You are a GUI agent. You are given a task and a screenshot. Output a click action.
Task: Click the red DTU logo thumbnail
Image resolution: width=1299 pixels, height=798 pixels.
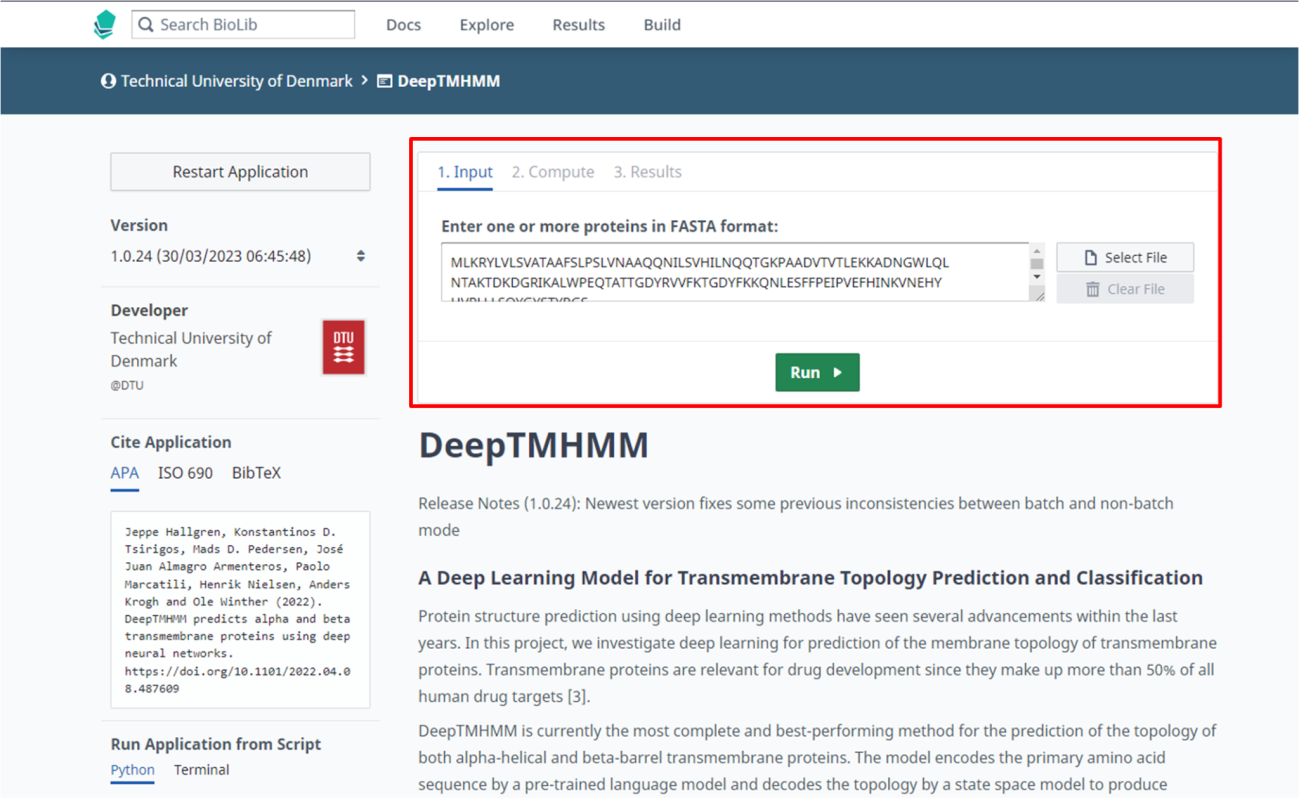343,347
